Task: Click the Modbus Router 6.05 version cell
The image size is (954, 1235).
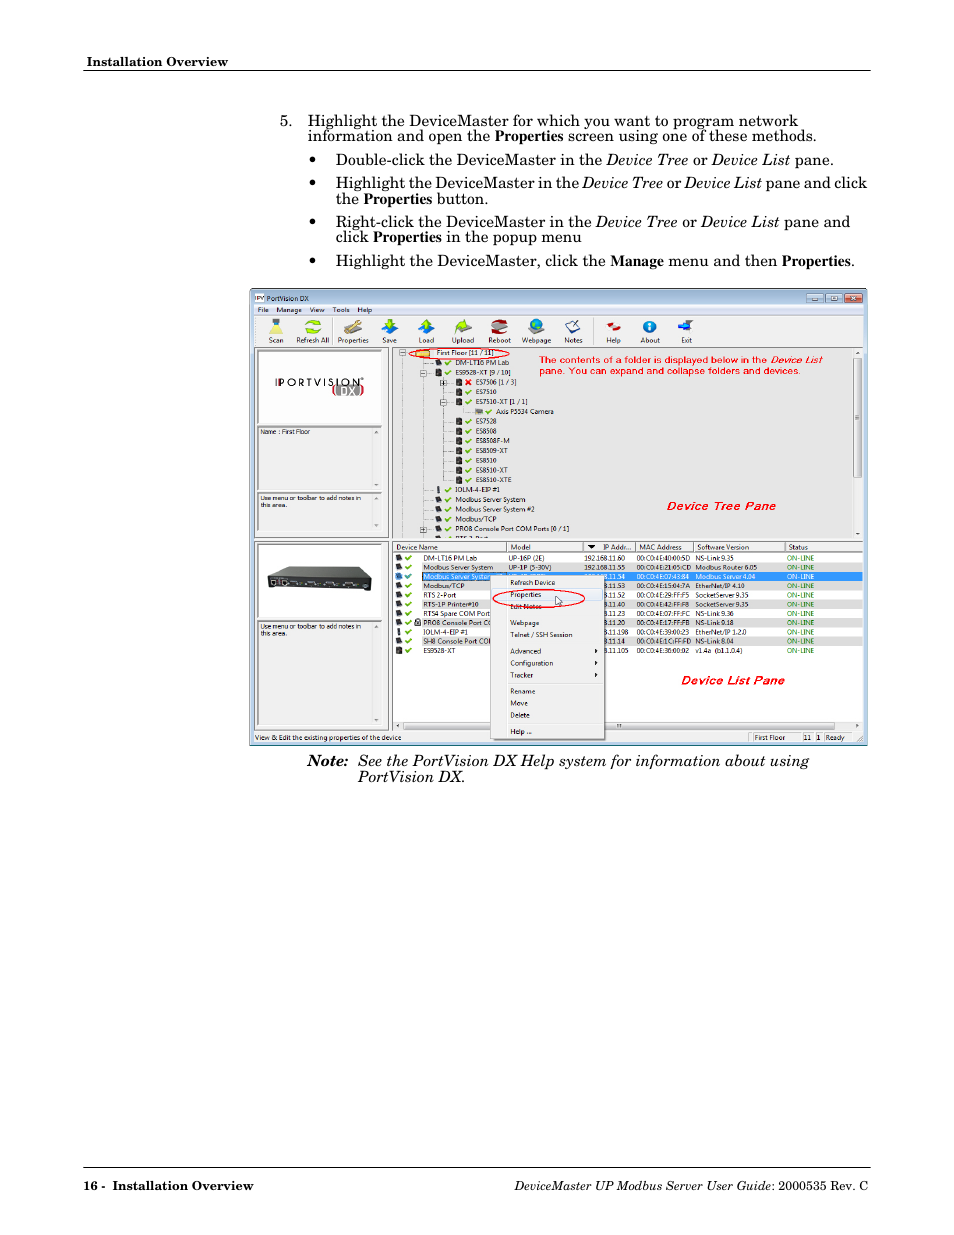Action: pyautogui.click(x=727, y=567)
